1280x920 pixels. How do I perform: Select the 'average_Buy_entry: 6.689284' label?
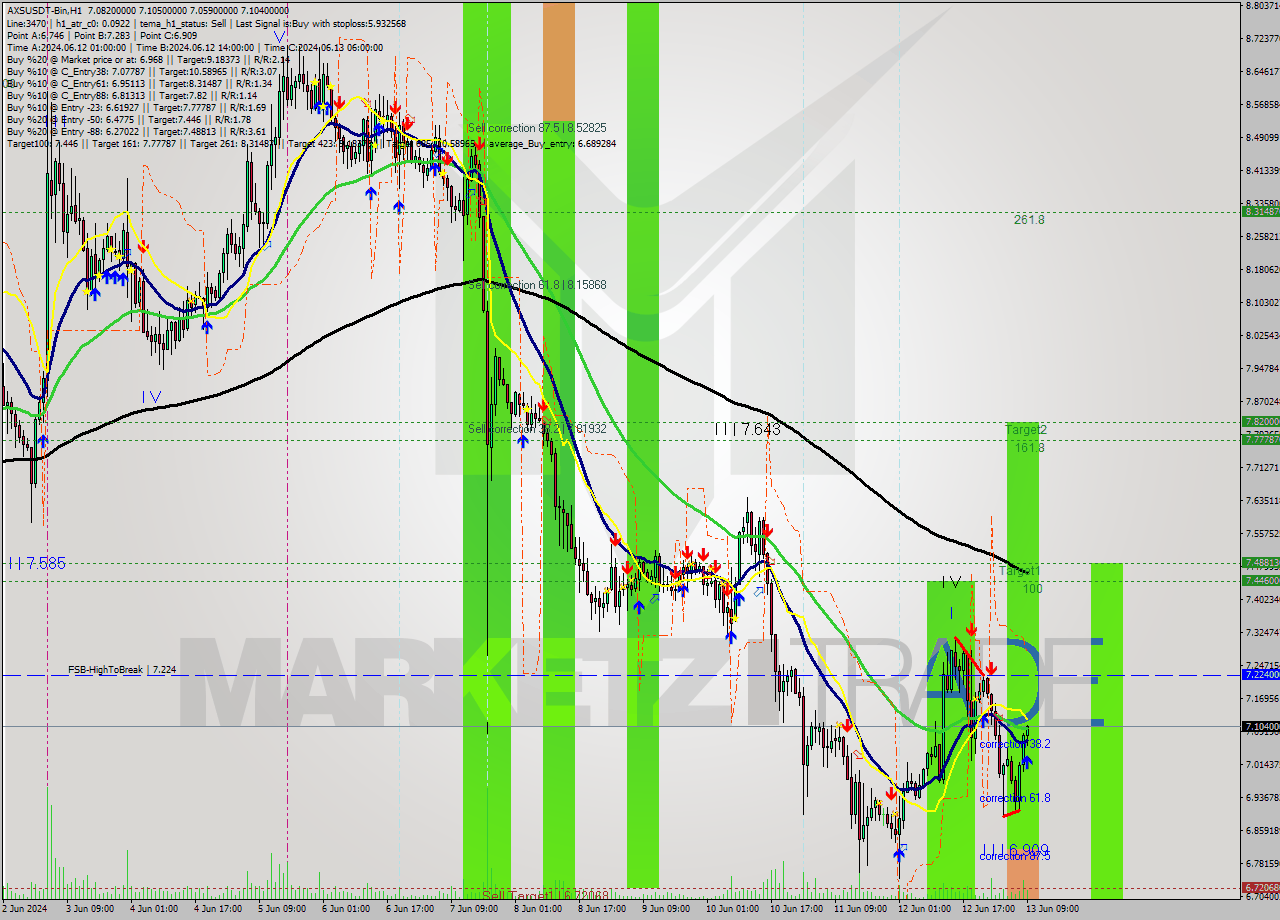click(553, 144)
